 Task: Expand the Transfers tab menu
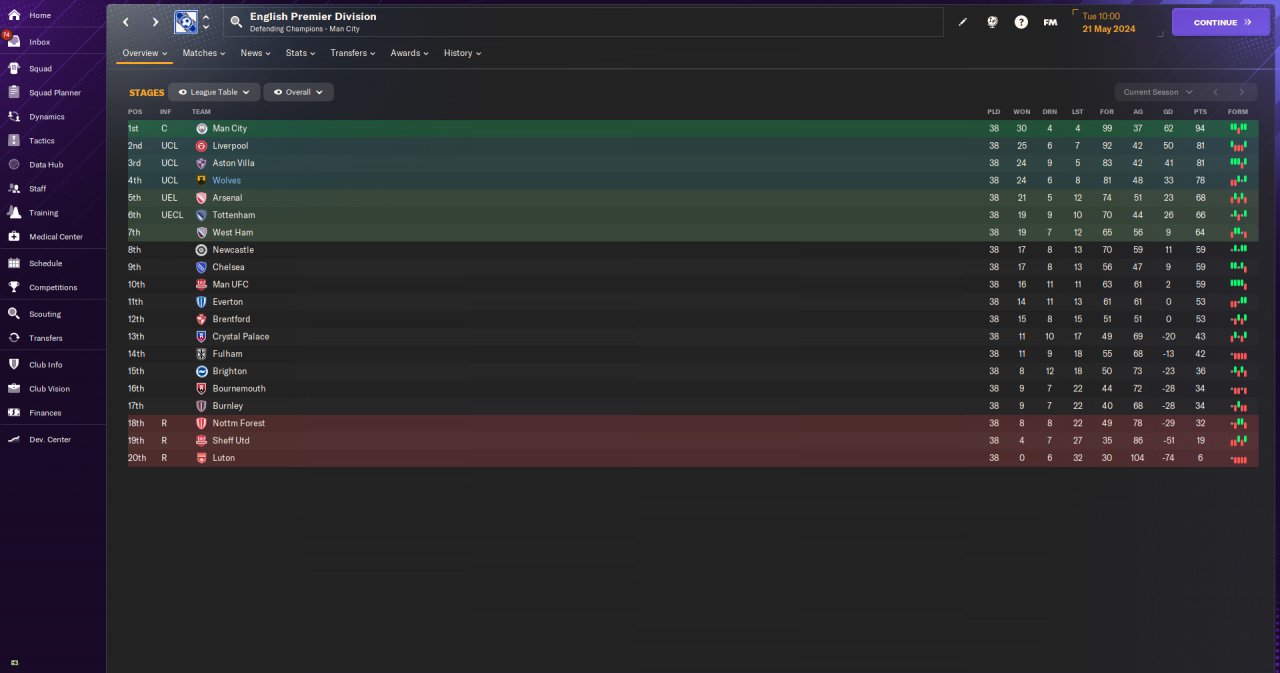pyautogui.click(x=353, y=53)
